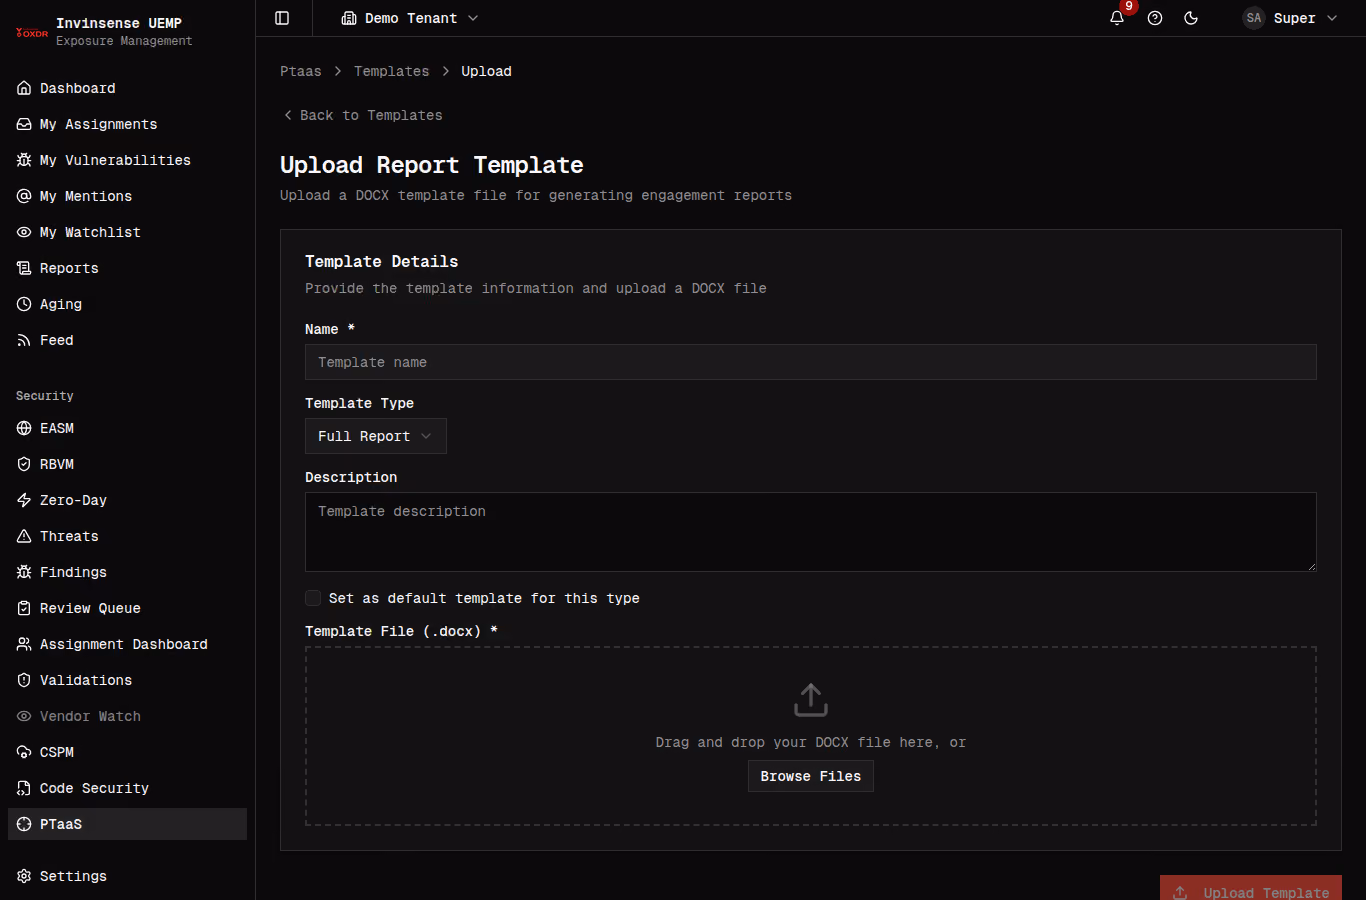
Task: Click the upload arrow icon in drop zone
Action: (x=811, y=700)
